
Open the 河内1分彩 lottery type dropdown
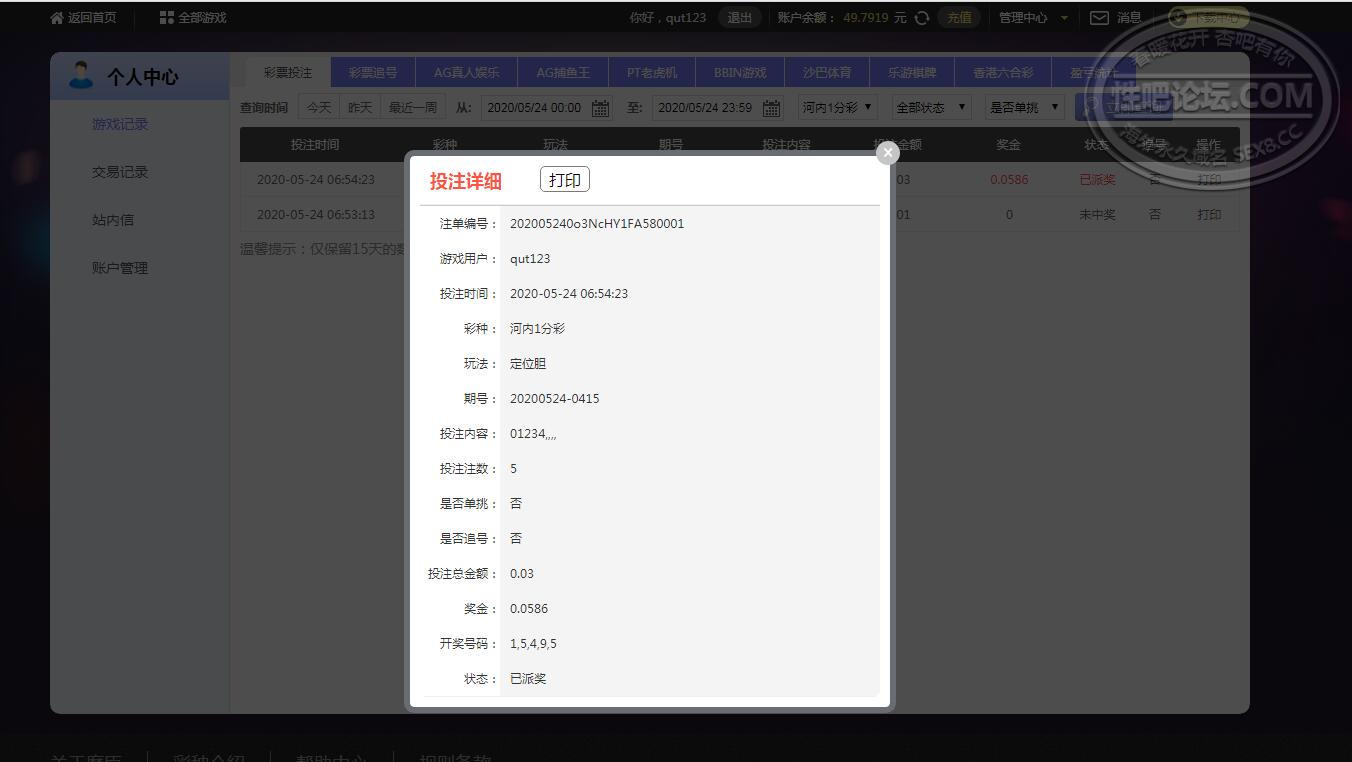click(x=837, y=107)
